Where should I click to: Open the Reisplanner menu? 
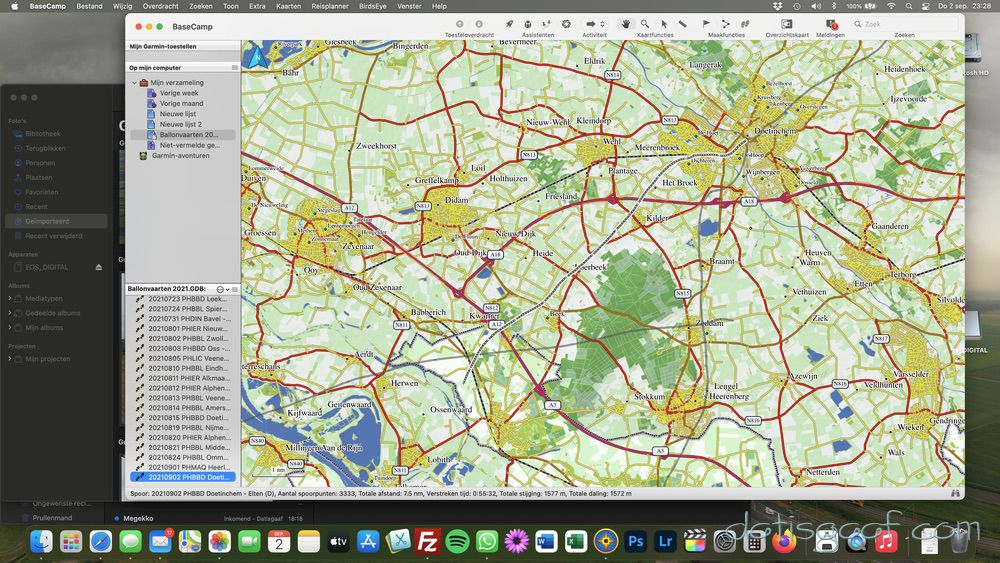pyautogui.click(x=329, y=6)
